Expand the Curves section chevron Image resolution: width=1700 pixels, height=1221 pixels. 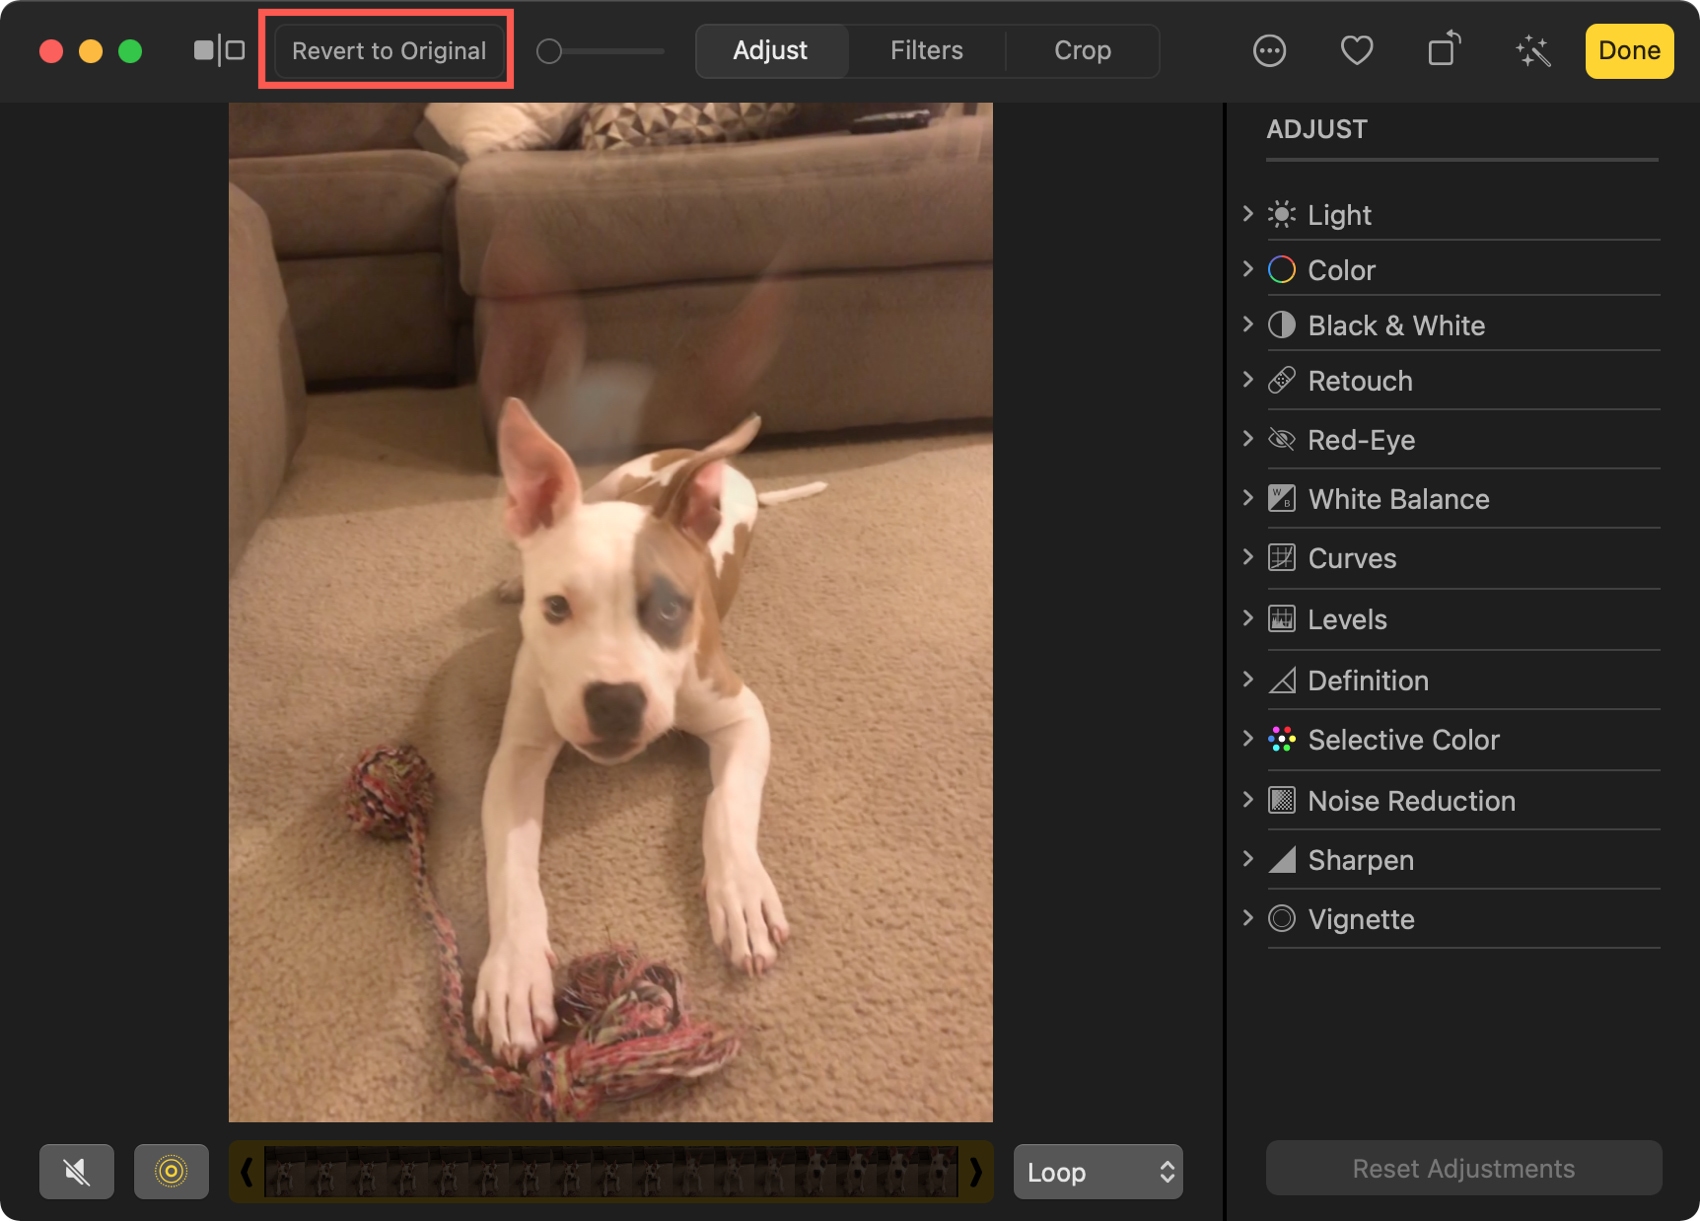[1247, 556]
